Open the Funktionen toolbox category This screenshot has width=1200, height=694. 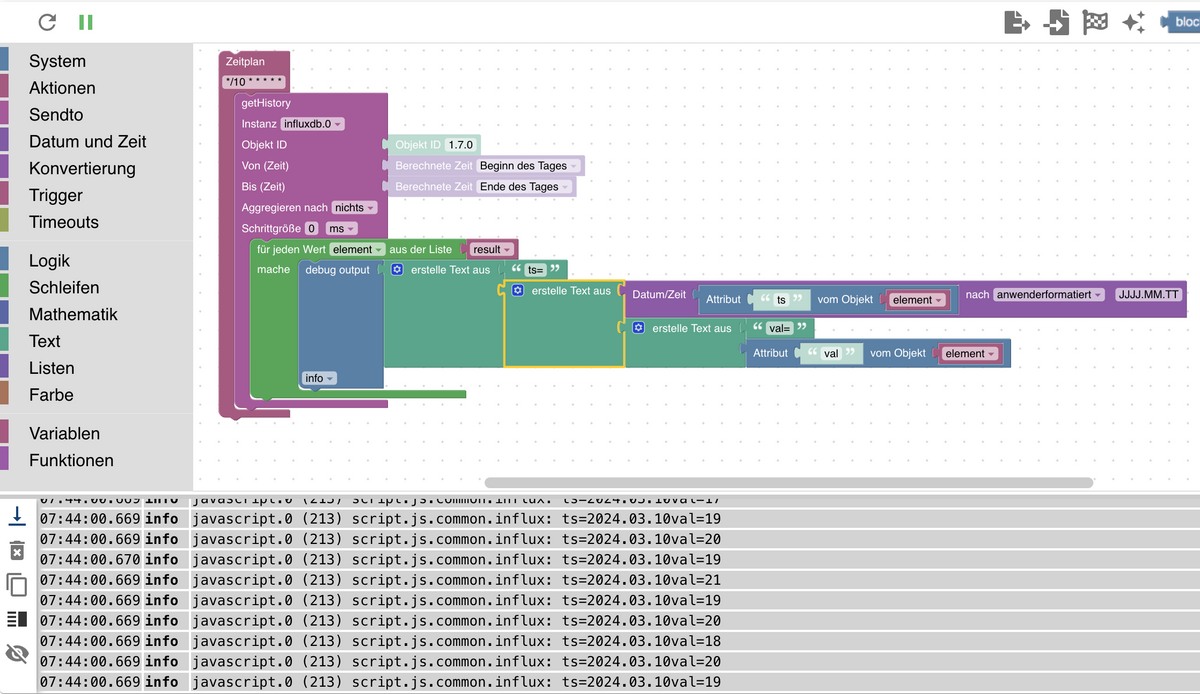click(71, 461)
